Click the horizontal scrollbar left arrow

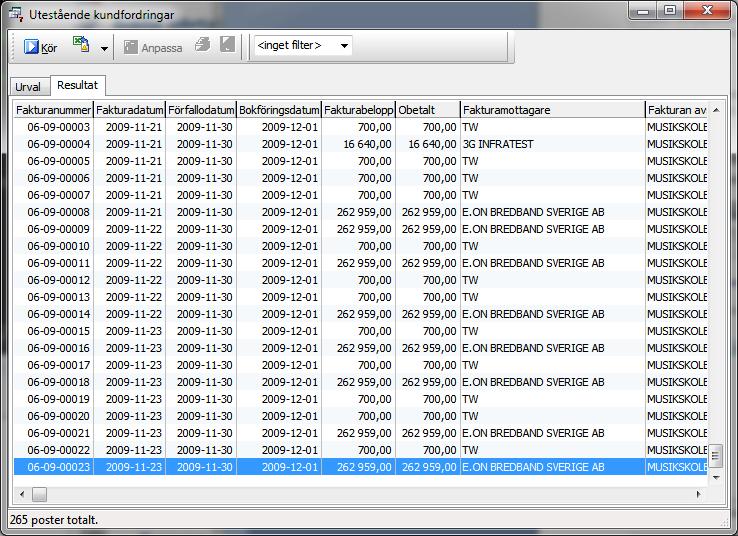[22, 494]
